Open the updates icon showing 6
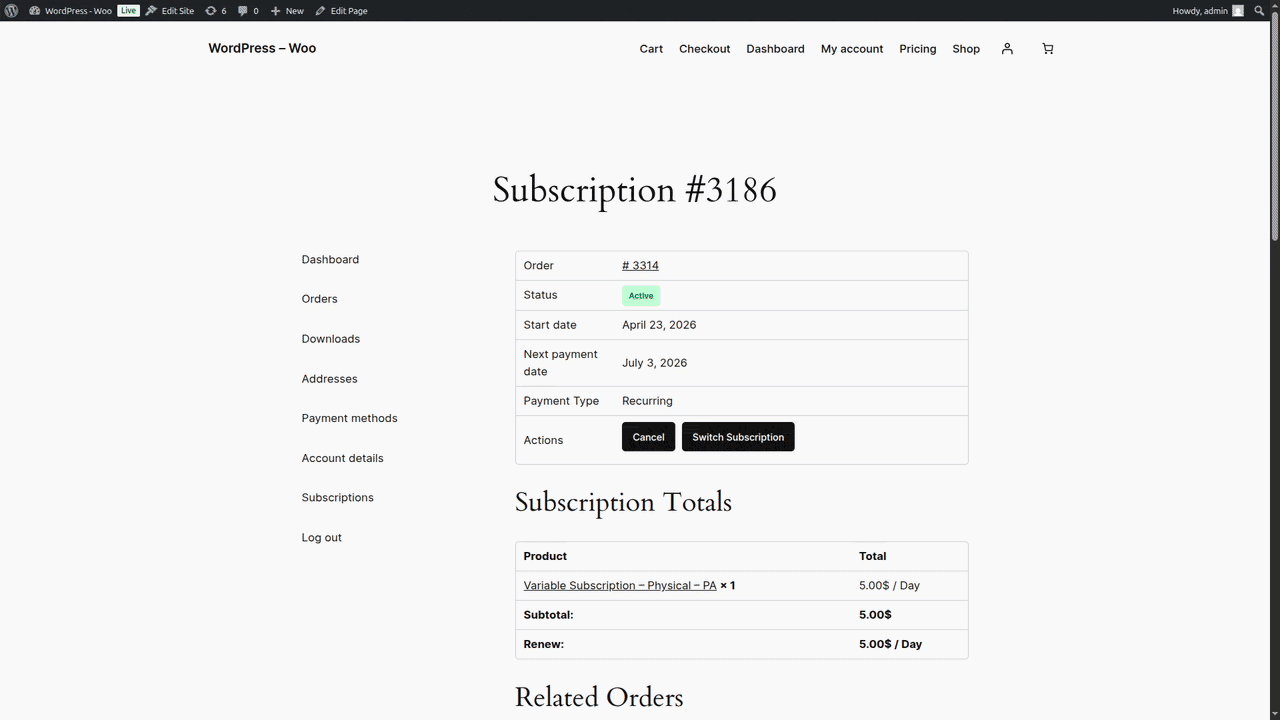 (x=215, y=10)
